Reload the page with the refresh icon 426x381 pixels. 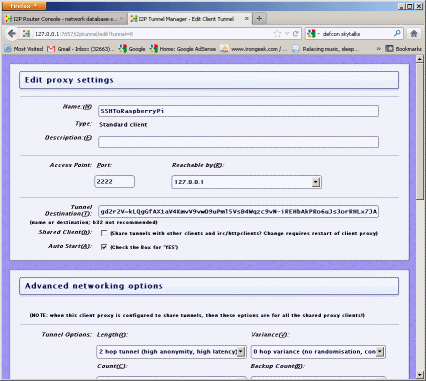click(x=295, y=34)
